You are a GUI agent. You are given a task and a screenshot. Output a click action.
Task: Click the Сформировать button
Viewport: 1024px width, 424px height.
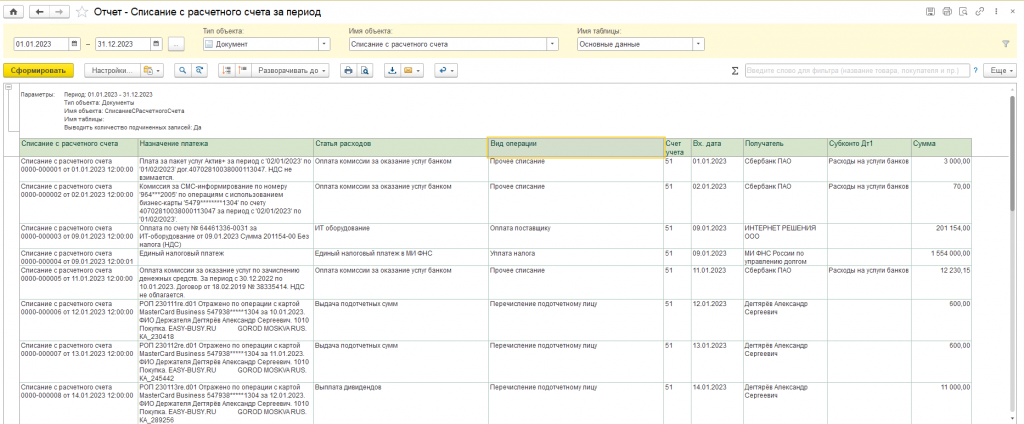pos(38,71)
